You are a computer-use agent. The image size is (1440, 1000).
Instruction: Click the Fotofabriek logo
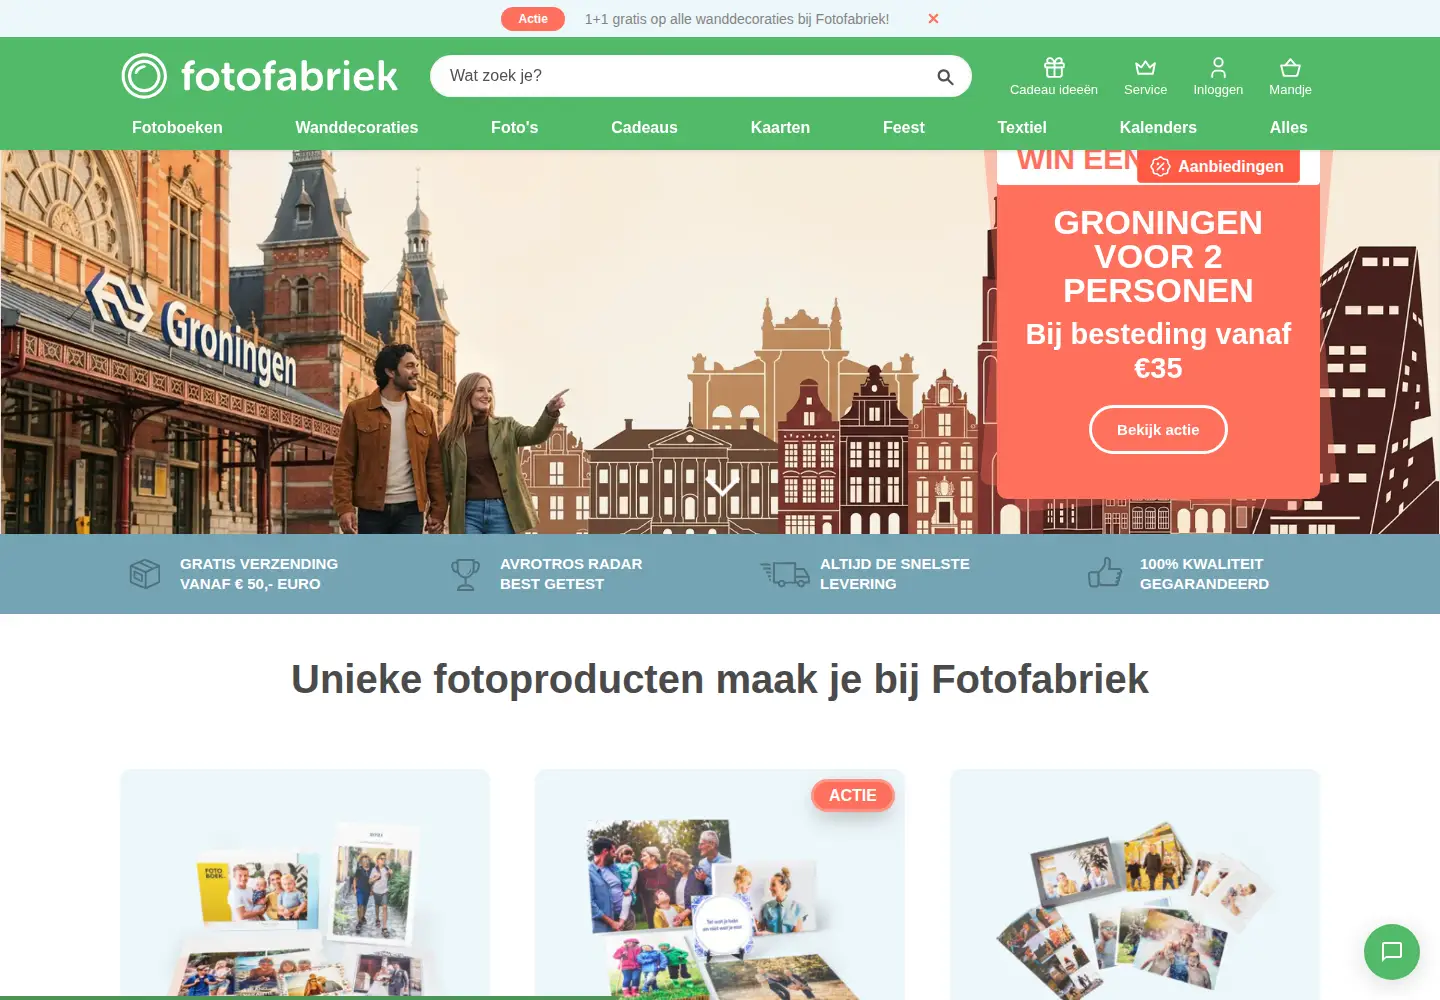pyautogui.click(x=260, y=76)
